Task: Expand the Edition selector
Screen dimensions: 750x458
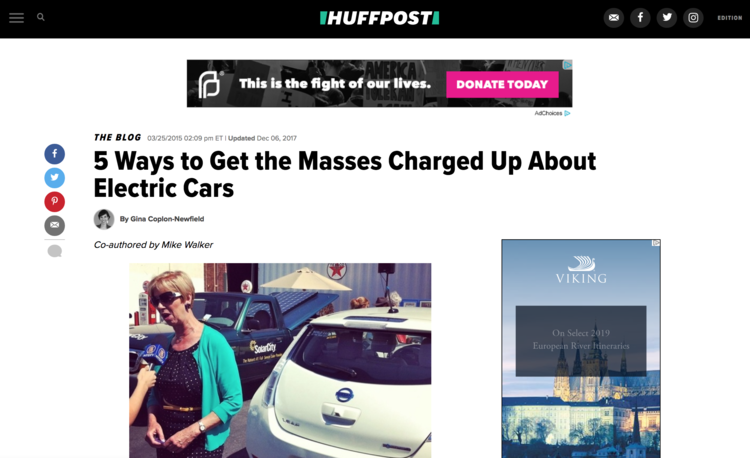Action: (729, 18)
